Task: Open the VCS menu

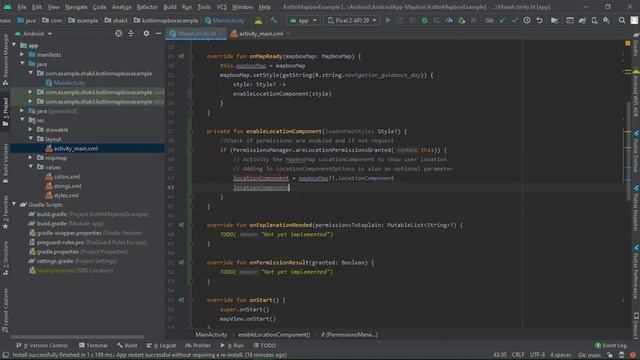Action: (222, 7)
